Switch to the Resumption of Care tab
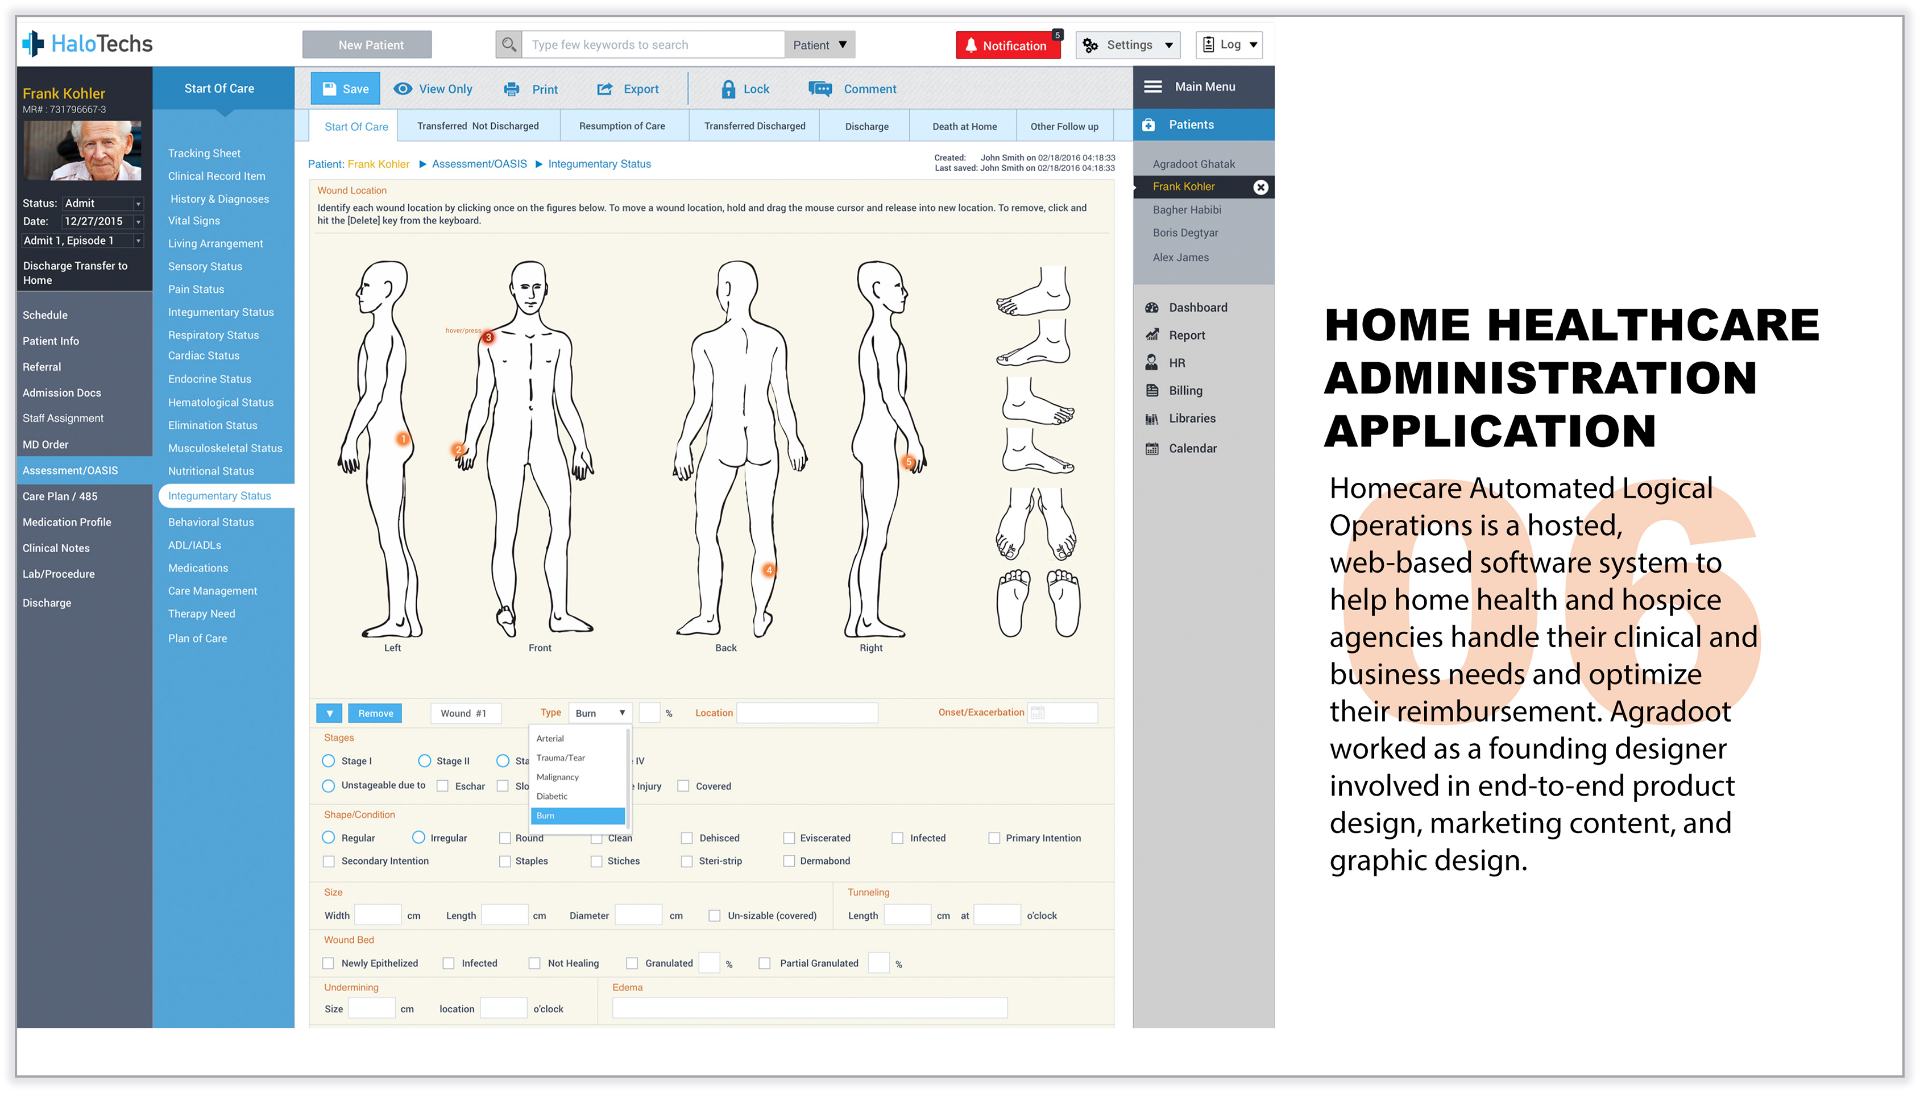Image resolution: width=1920 pixels, height=1093 pixels. (x=621, y=126)
